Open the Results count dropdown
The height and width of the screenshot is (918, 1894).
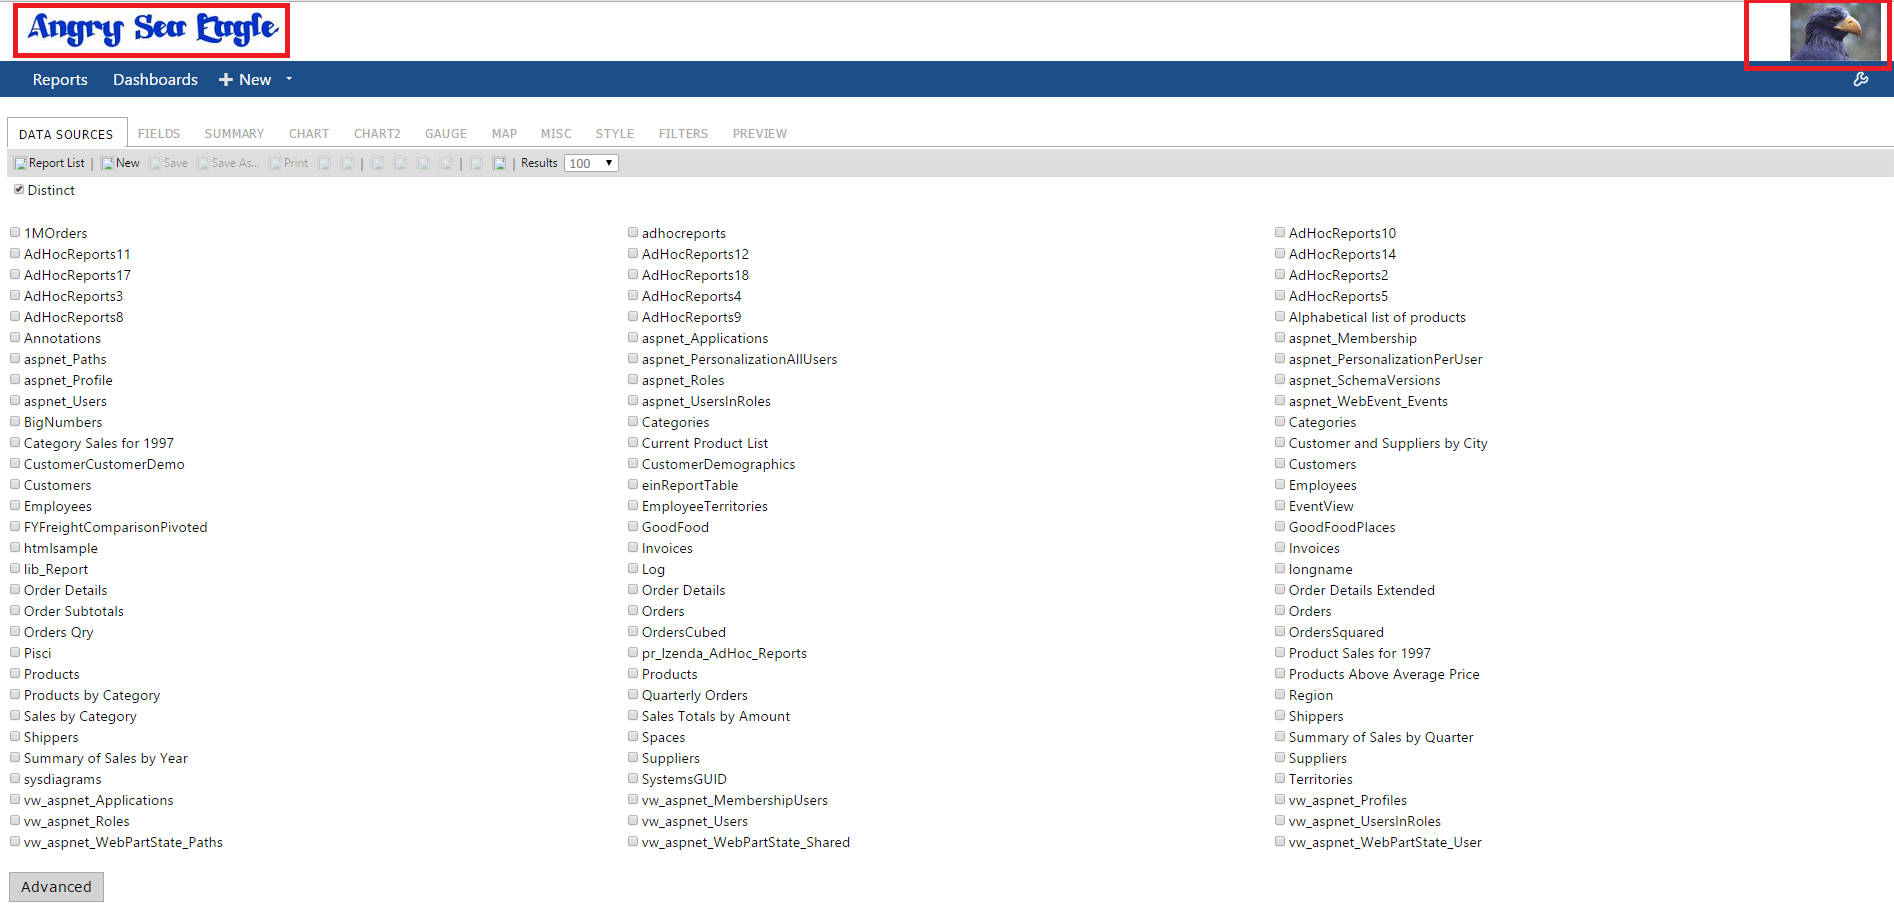[591, 163]
